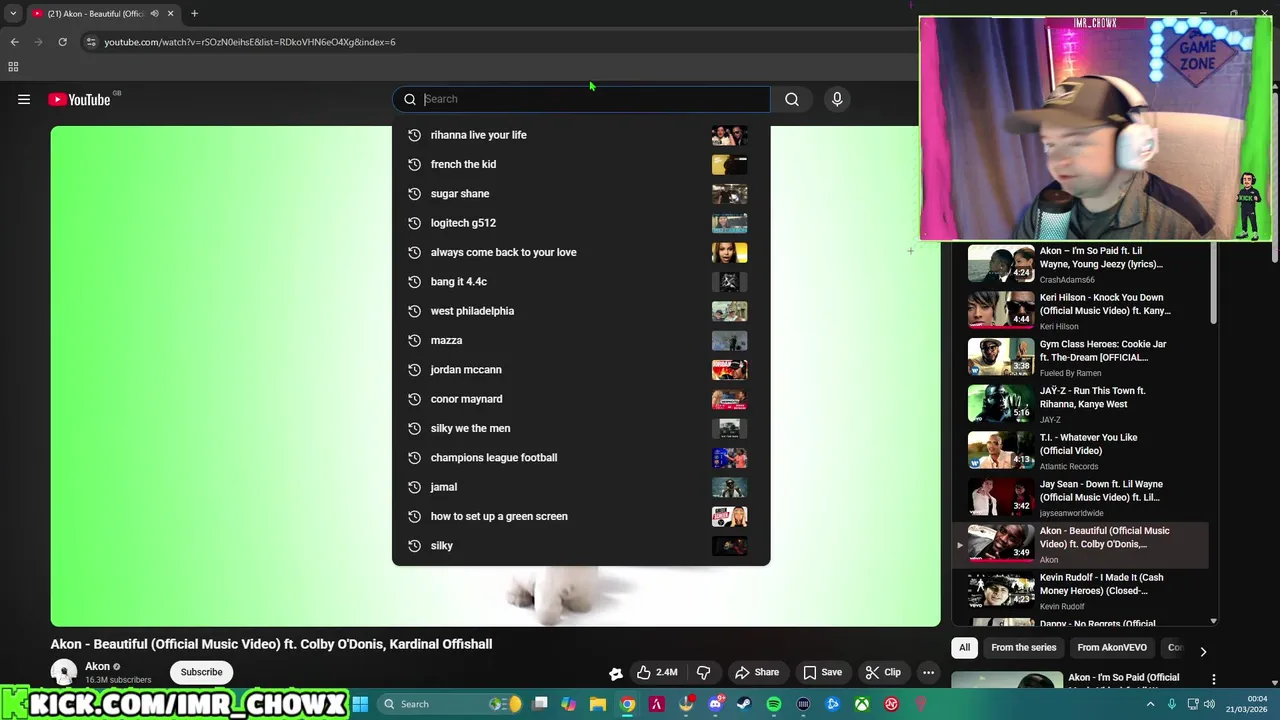Choose 'champions league football' from history
1280x720 pixels.
point(581,457)
